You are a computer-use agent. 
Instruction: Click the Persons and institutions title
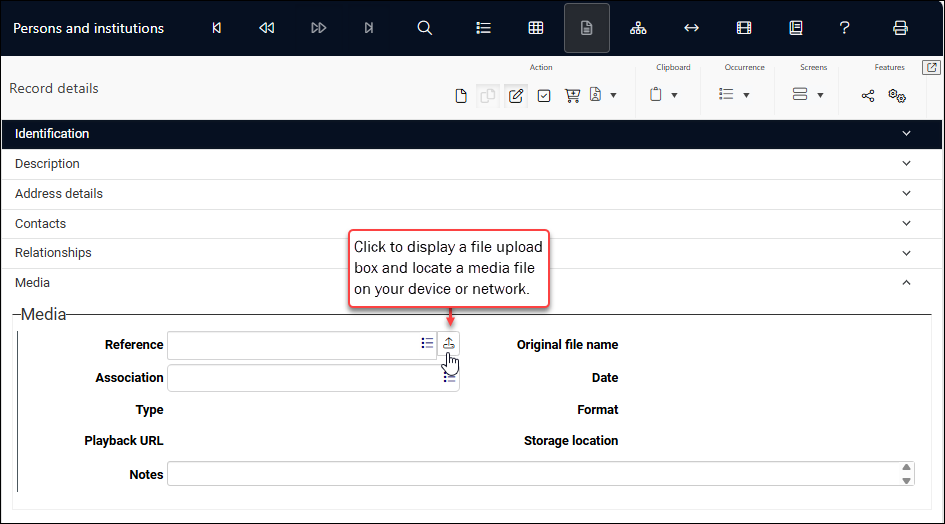tap(89, 28)
